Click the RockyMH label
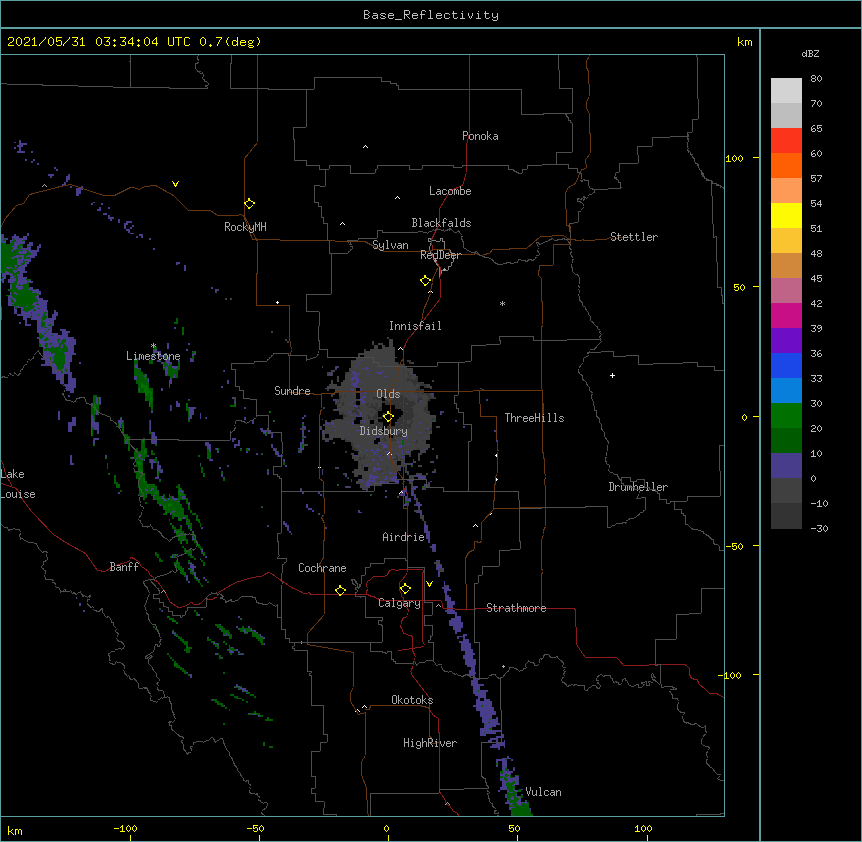 pos(245,227)
